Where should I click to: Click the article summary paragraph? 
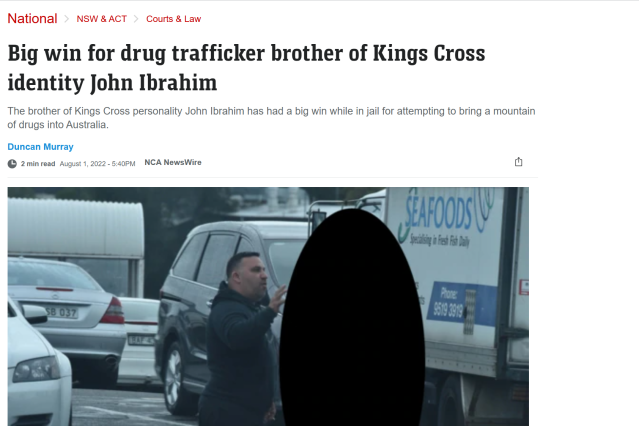pos(271,117)
